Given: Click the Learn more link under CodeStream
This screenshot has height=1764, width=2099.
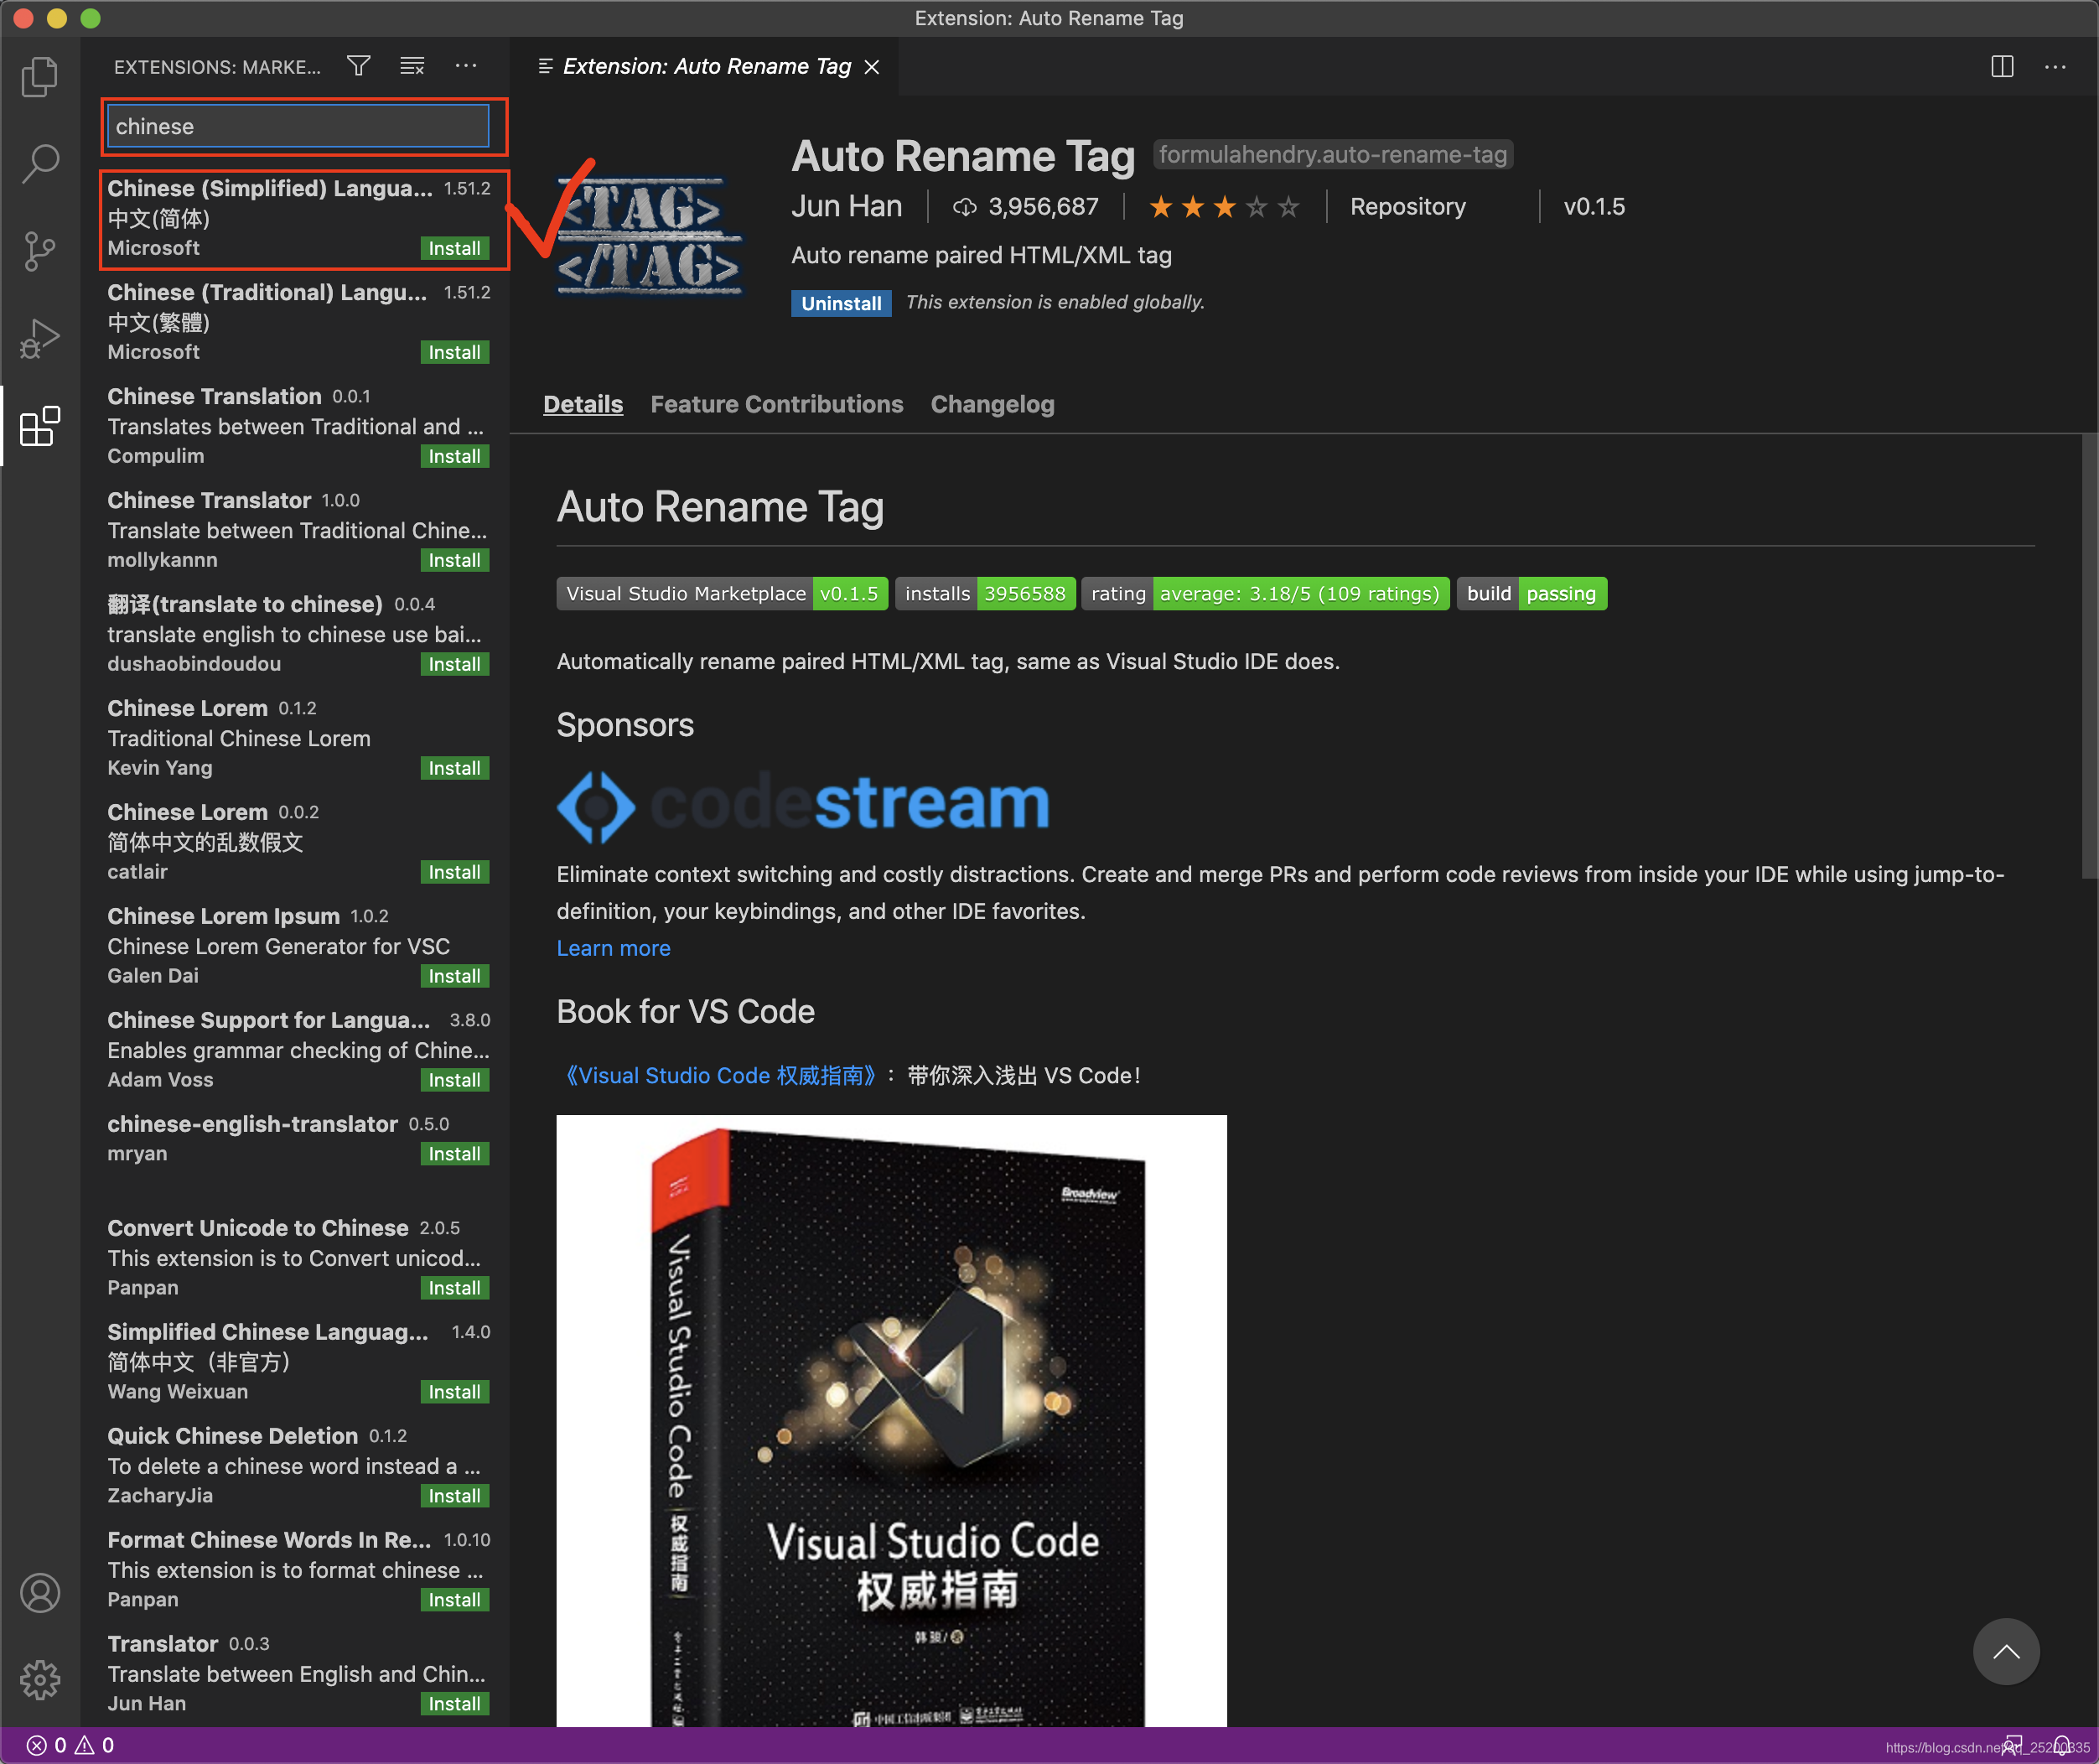Looking at the screenshot, I should coord(610,945).
